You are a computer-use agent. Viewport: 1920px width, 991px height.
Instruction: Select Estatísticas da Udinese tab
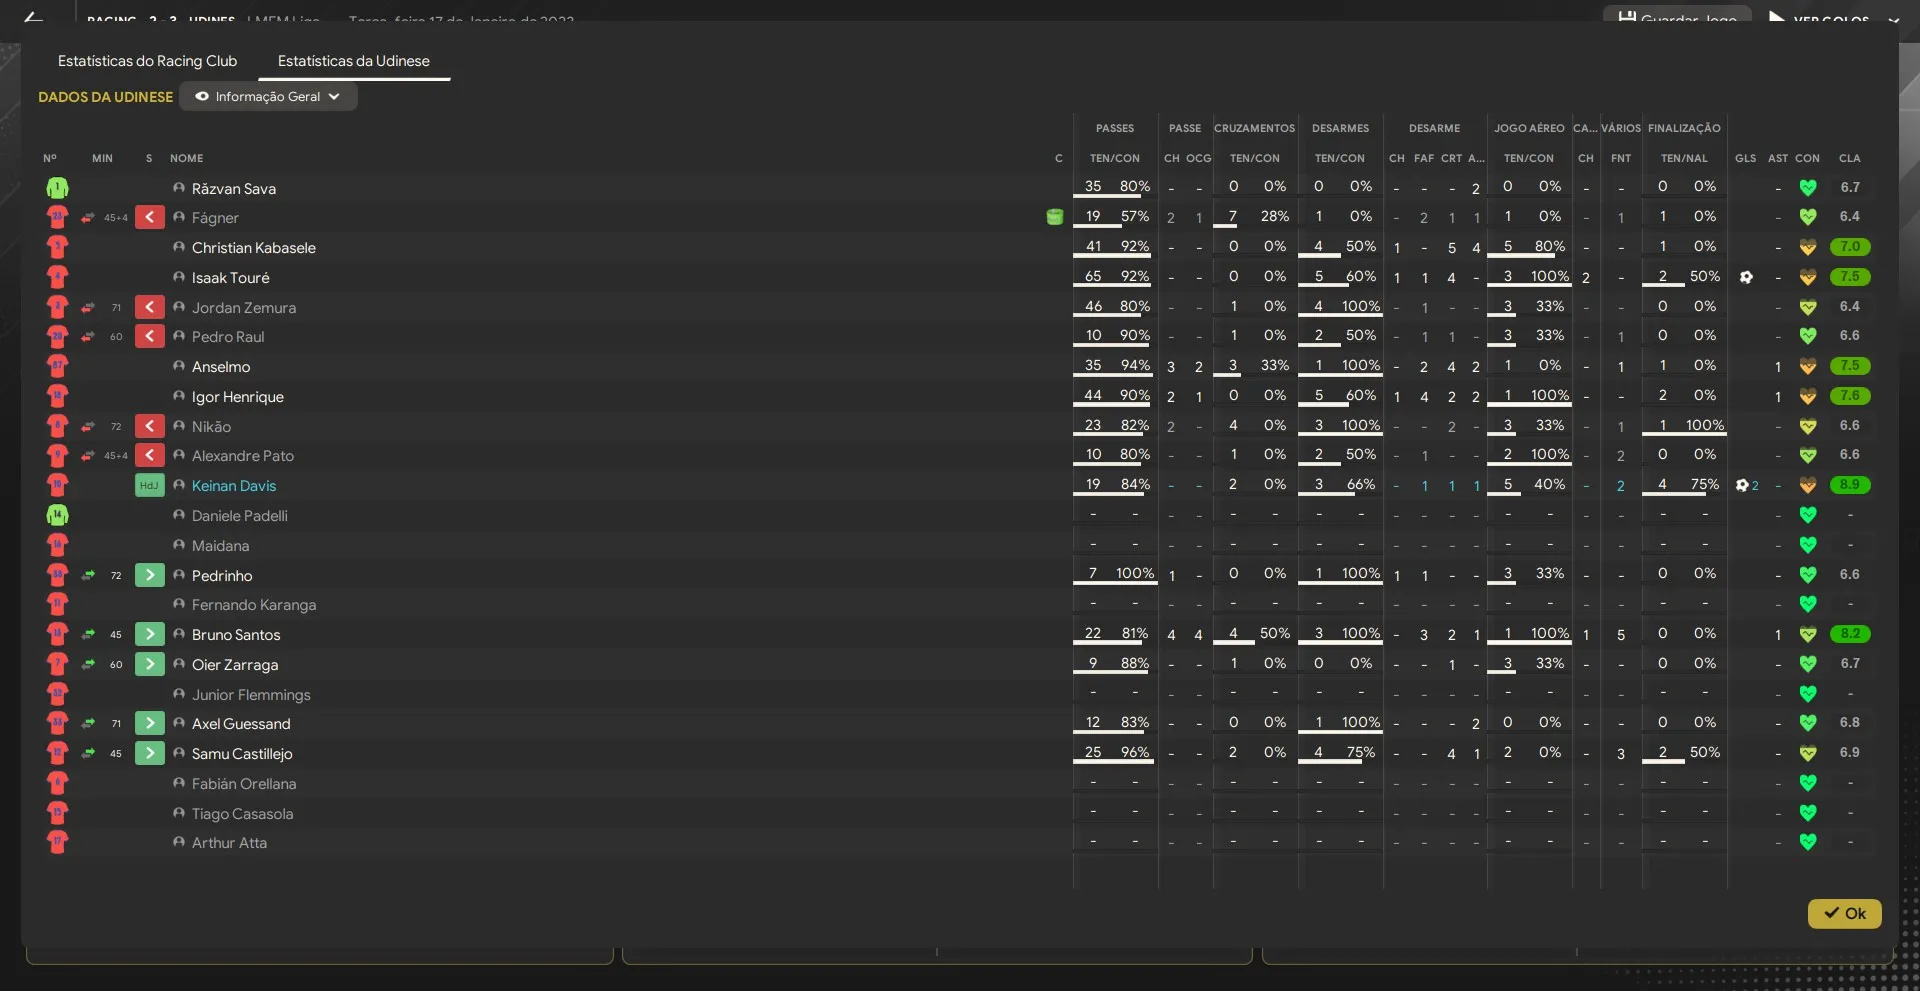tap(354, 61)
